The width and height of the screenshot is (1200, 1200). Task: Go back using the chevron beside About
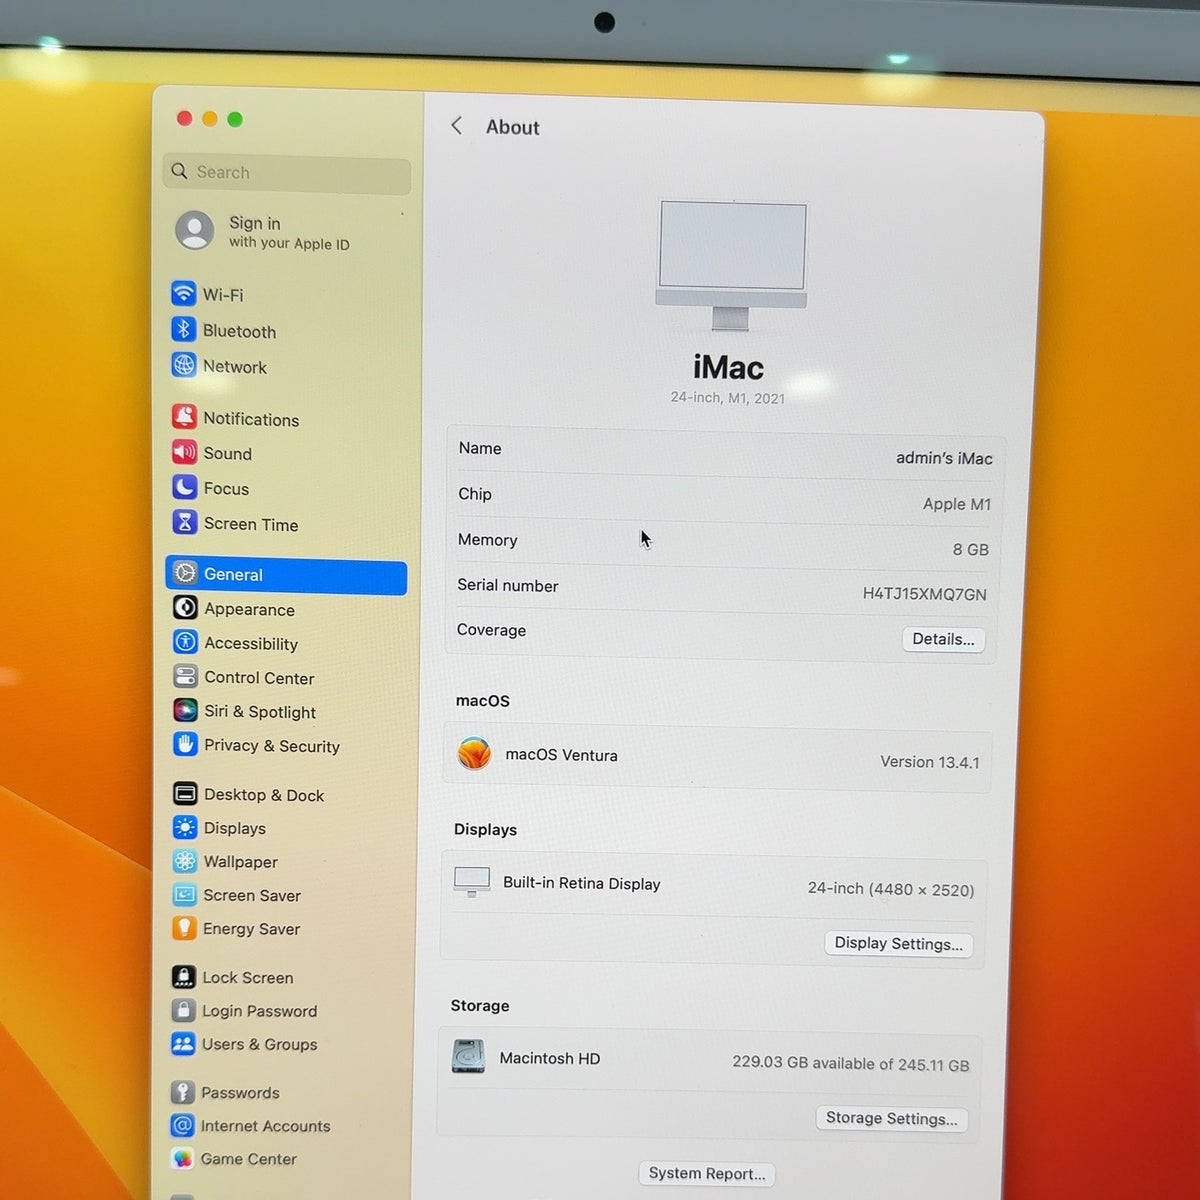(456, 126)
